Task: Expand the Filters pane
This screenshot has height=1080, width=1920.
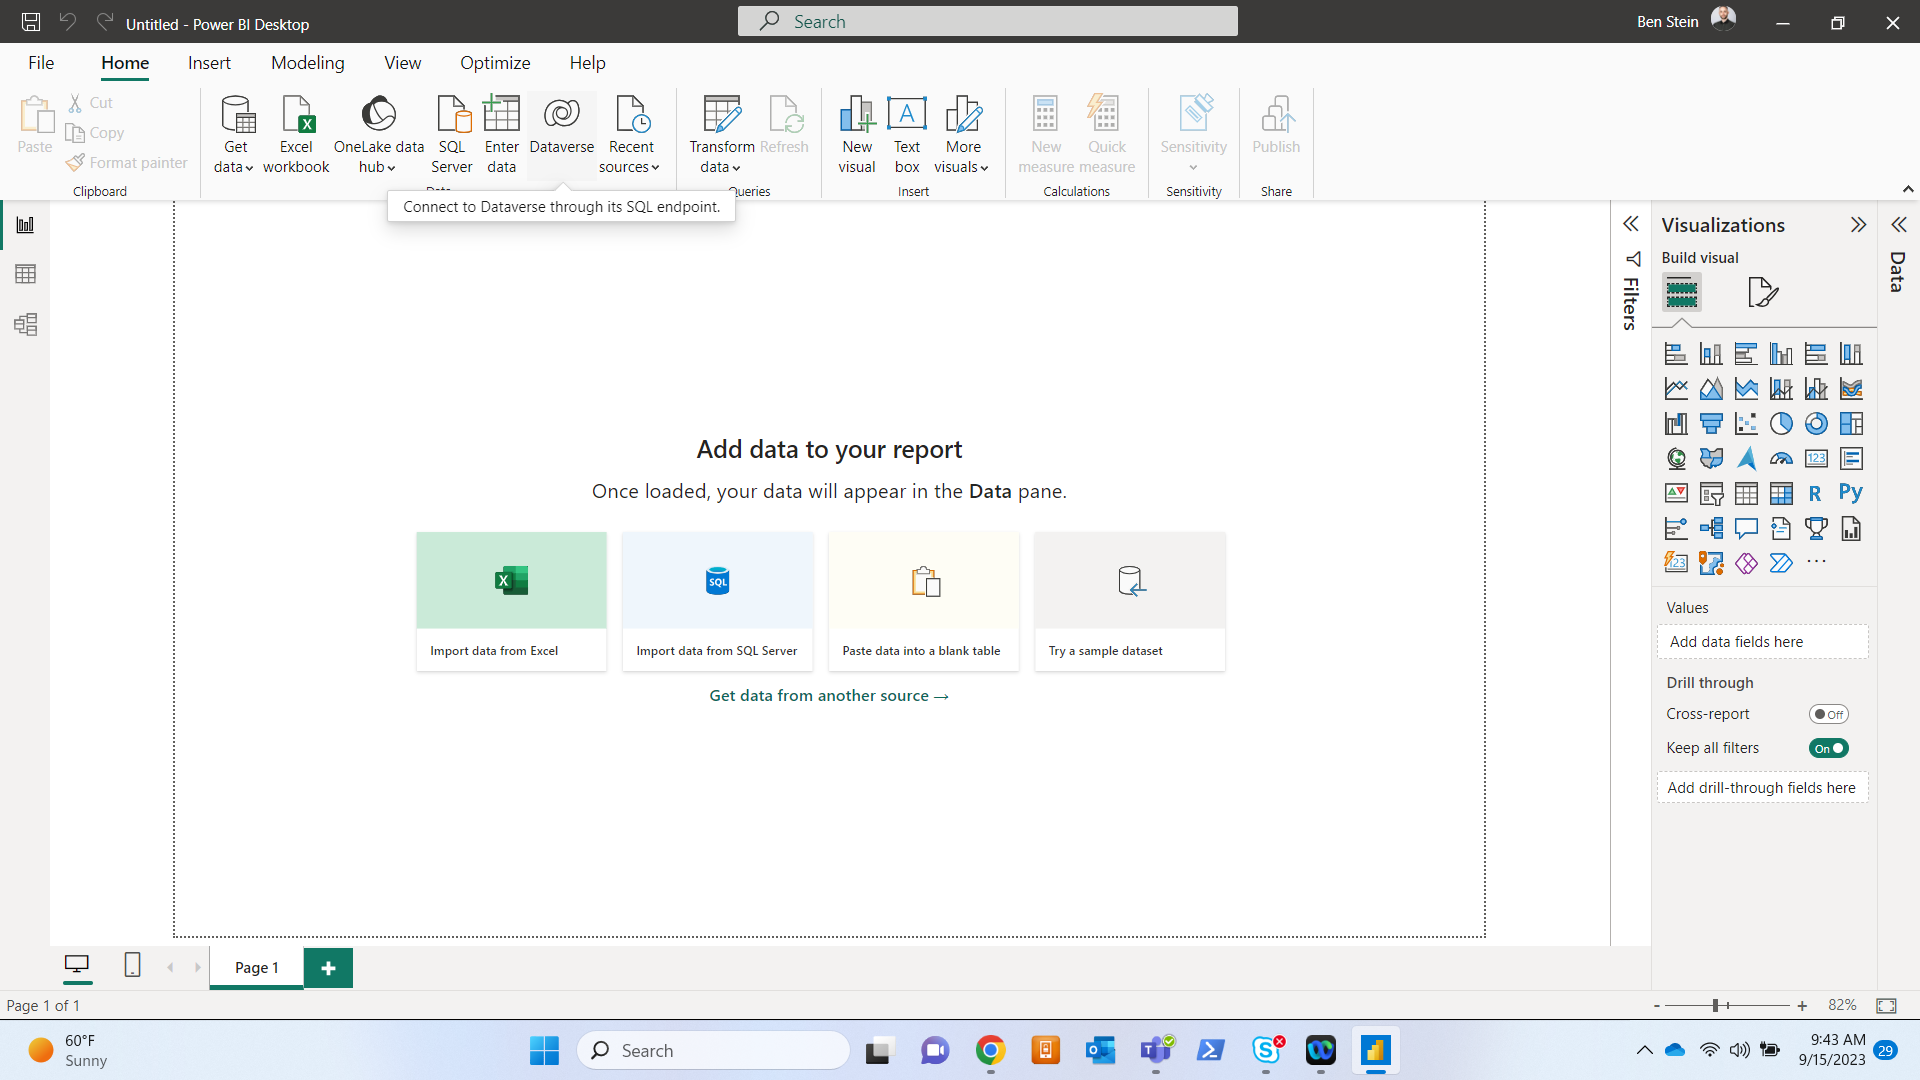Action: click(1631, 224)
